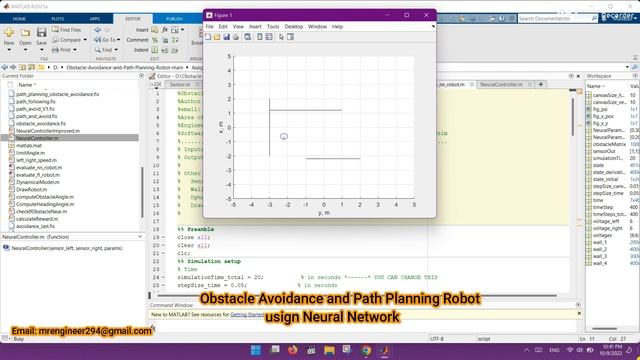Click the Current Folder vertical scrollbar
The height and width of the screenshot is (360, 640).
click(x=142, y=192)
